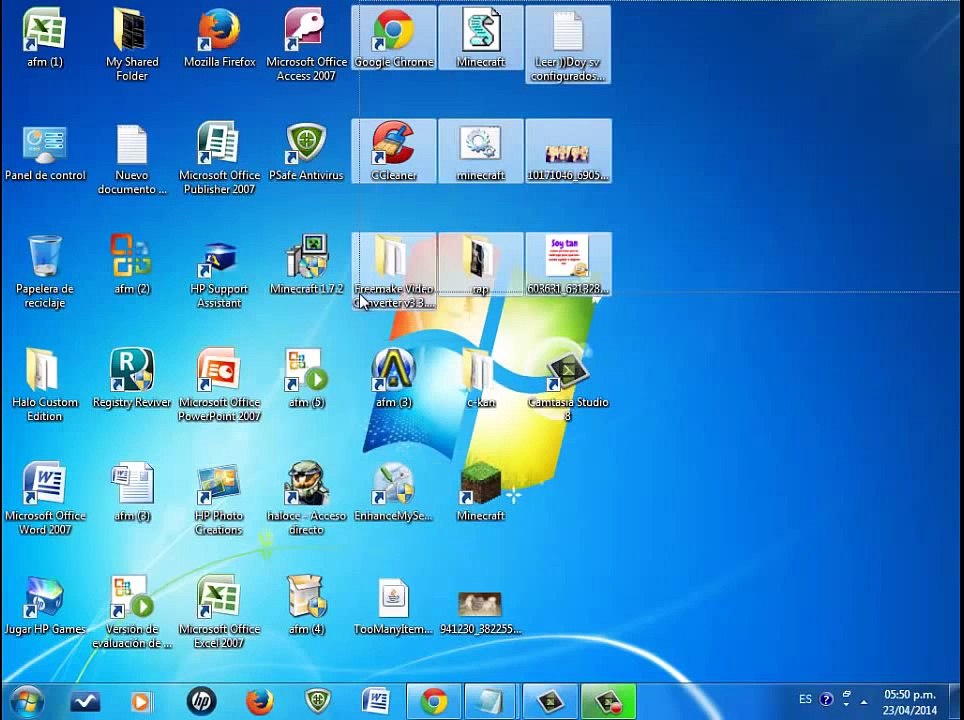This screenshot has width=964, height=720.
Task: Select Microsoft Office Excel 2007 shortcut
Action: (x=219, y=612)
